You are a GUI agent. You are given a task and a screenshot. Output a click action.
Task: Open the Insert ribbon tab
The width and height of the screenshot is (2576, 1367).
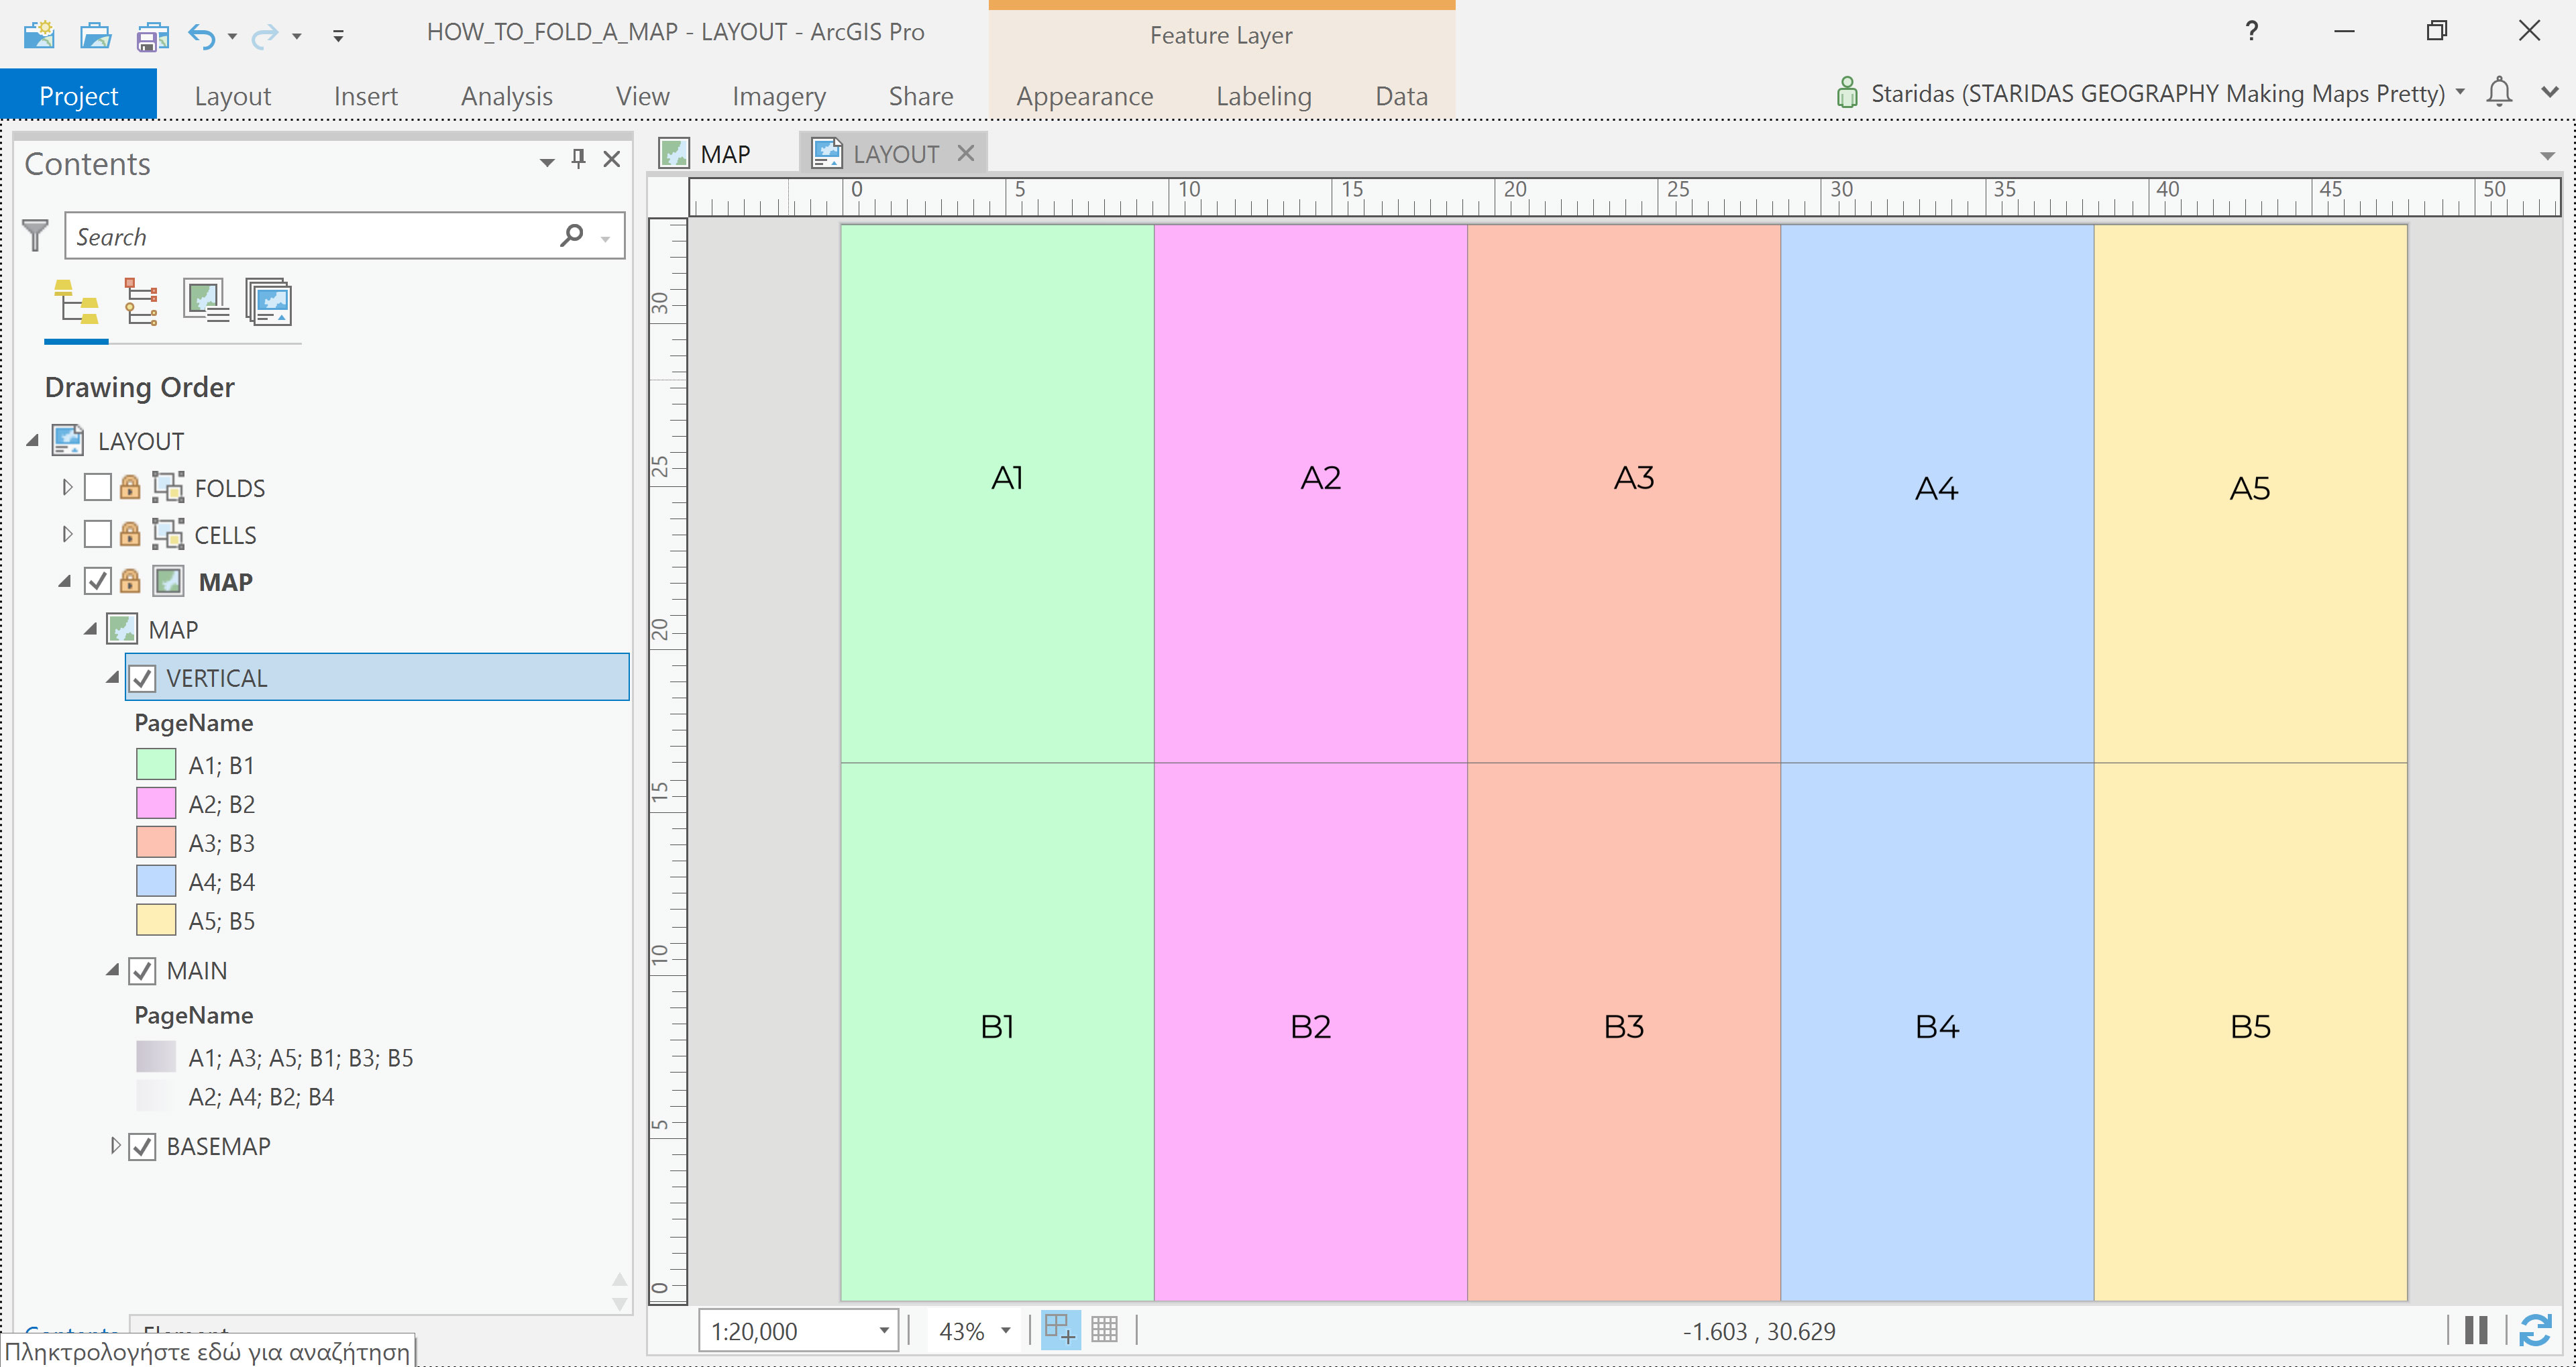coord(365,96)
